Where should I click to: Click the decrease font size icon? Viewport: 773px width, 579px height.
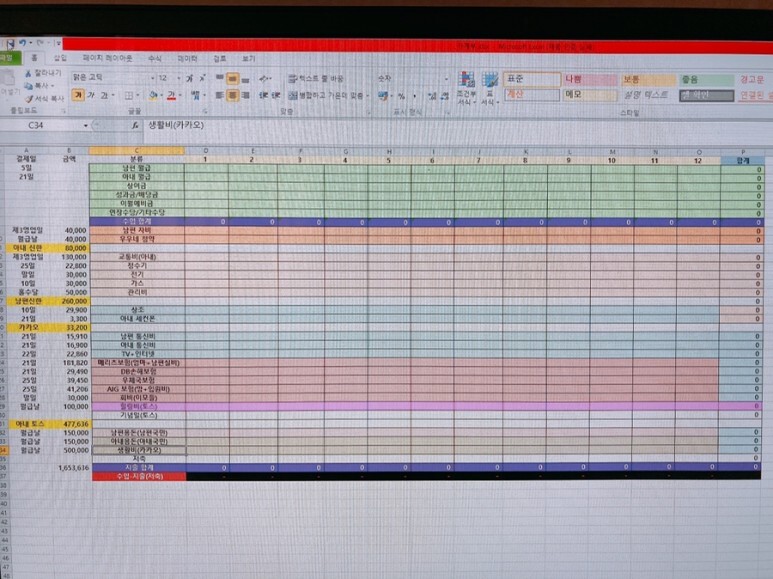pos(203,78)
